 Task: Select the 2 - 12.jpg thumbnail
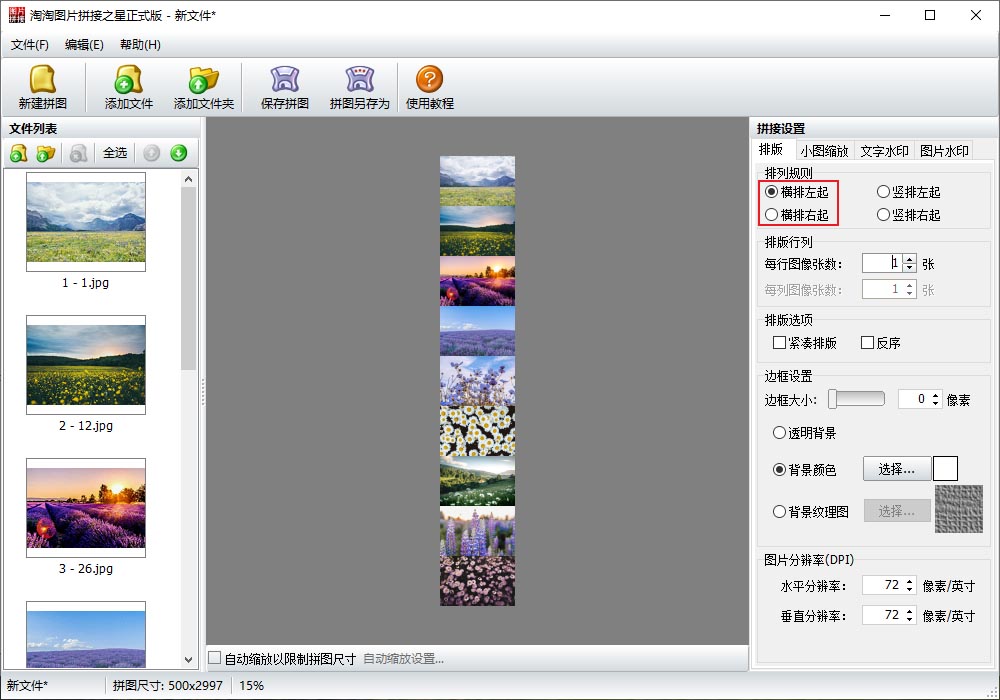coord(86,365)
